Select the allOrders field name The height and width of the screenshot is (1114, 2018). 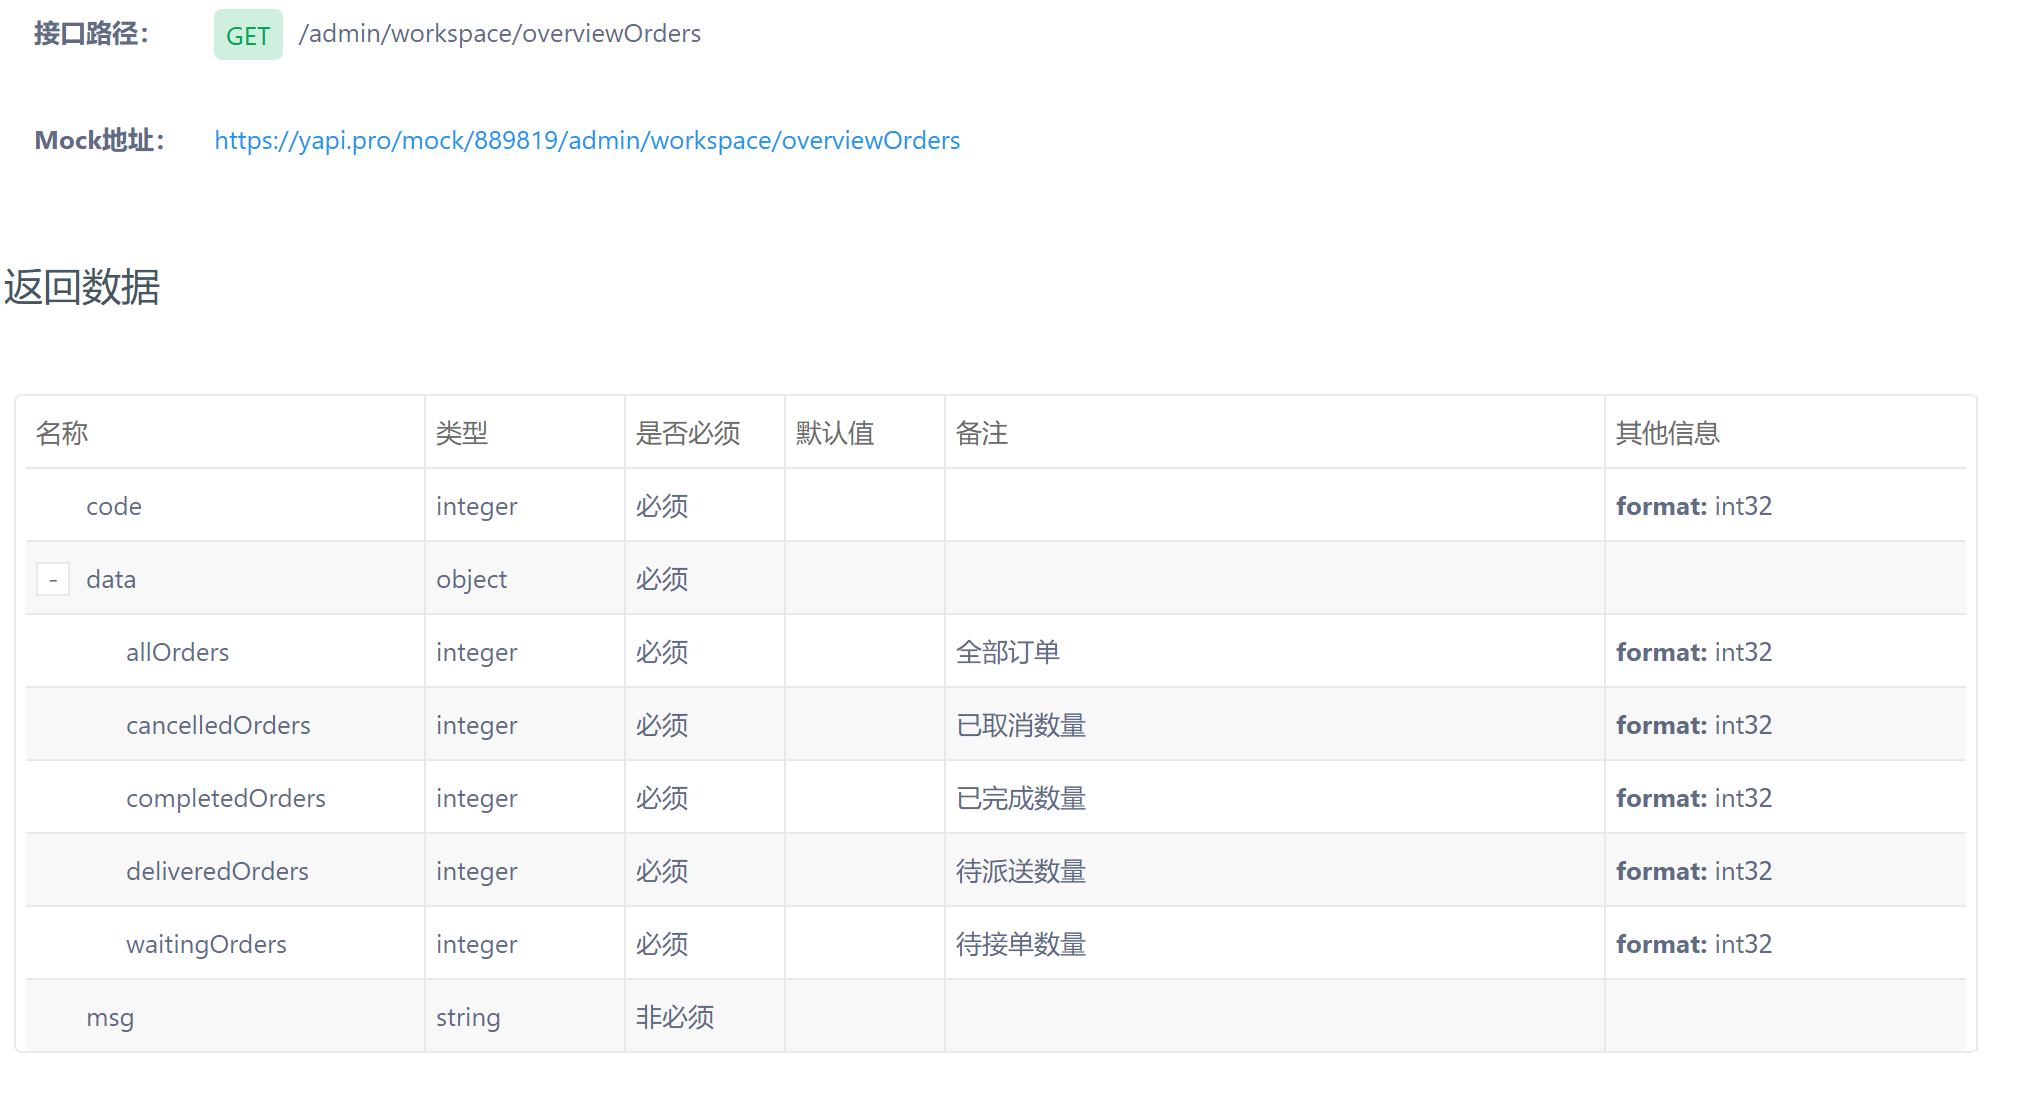click(178, 652)
